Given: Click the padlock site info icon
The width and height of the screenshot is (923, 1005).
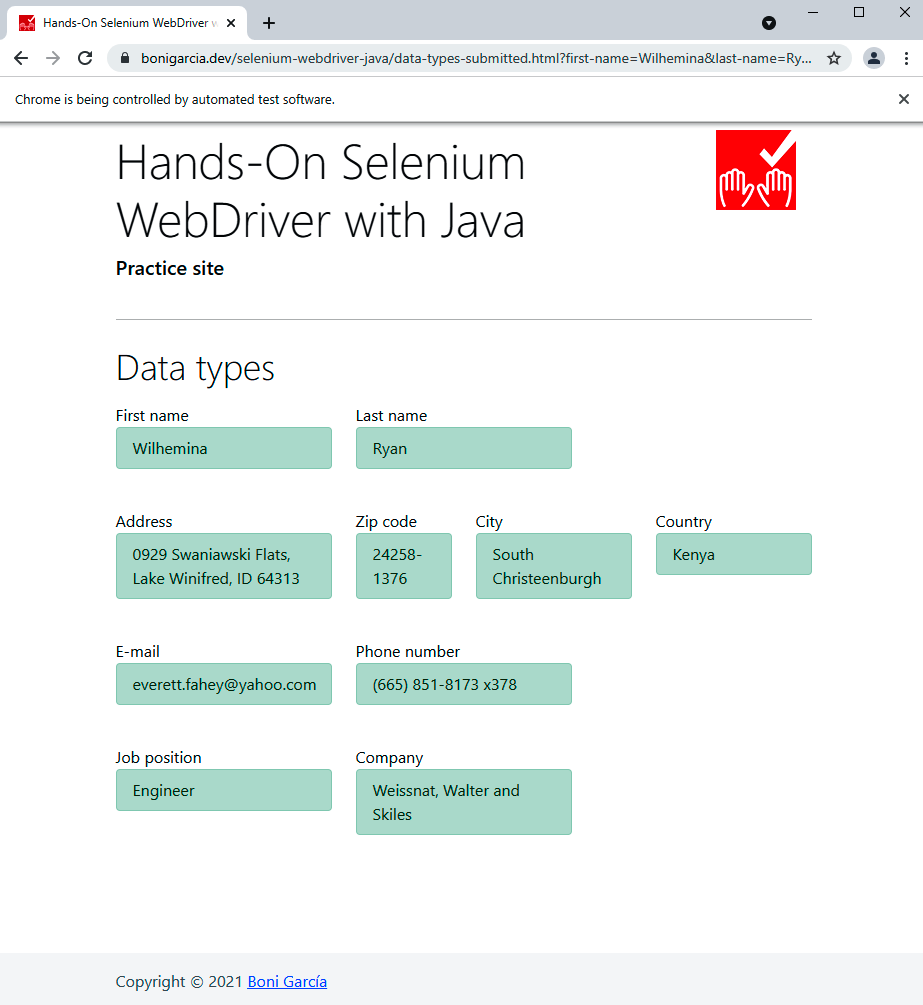Looking at the screenshot, I should click(125, 58).
